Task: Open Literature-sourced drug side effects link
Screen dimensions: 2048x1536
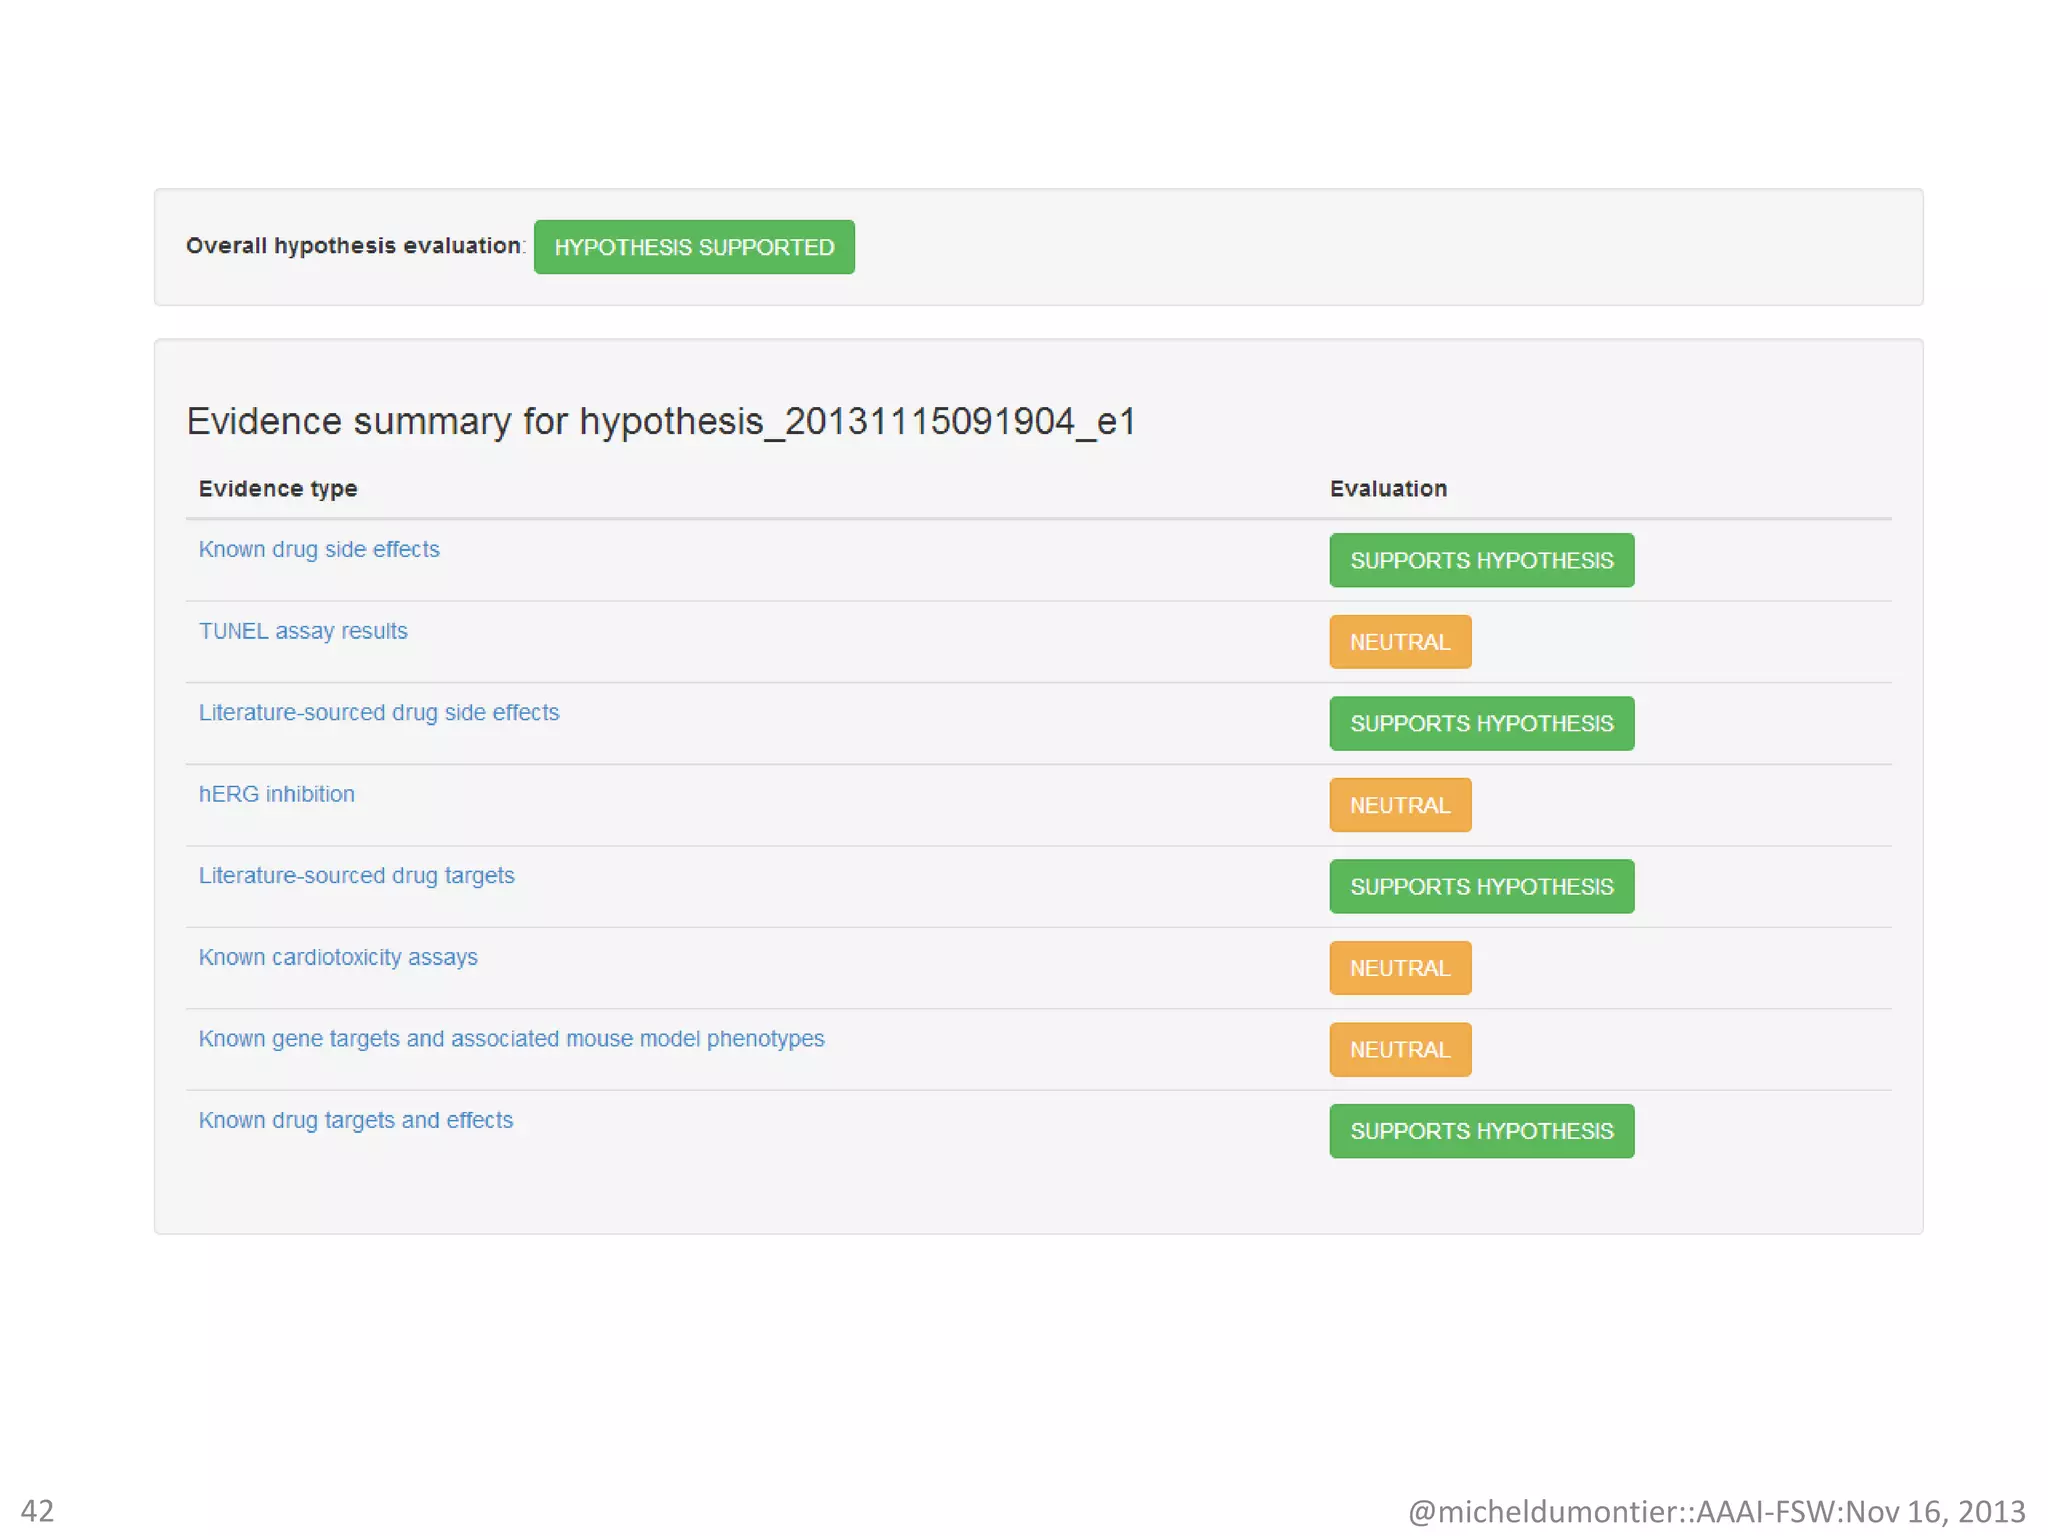Action: (x=378, y=712)
